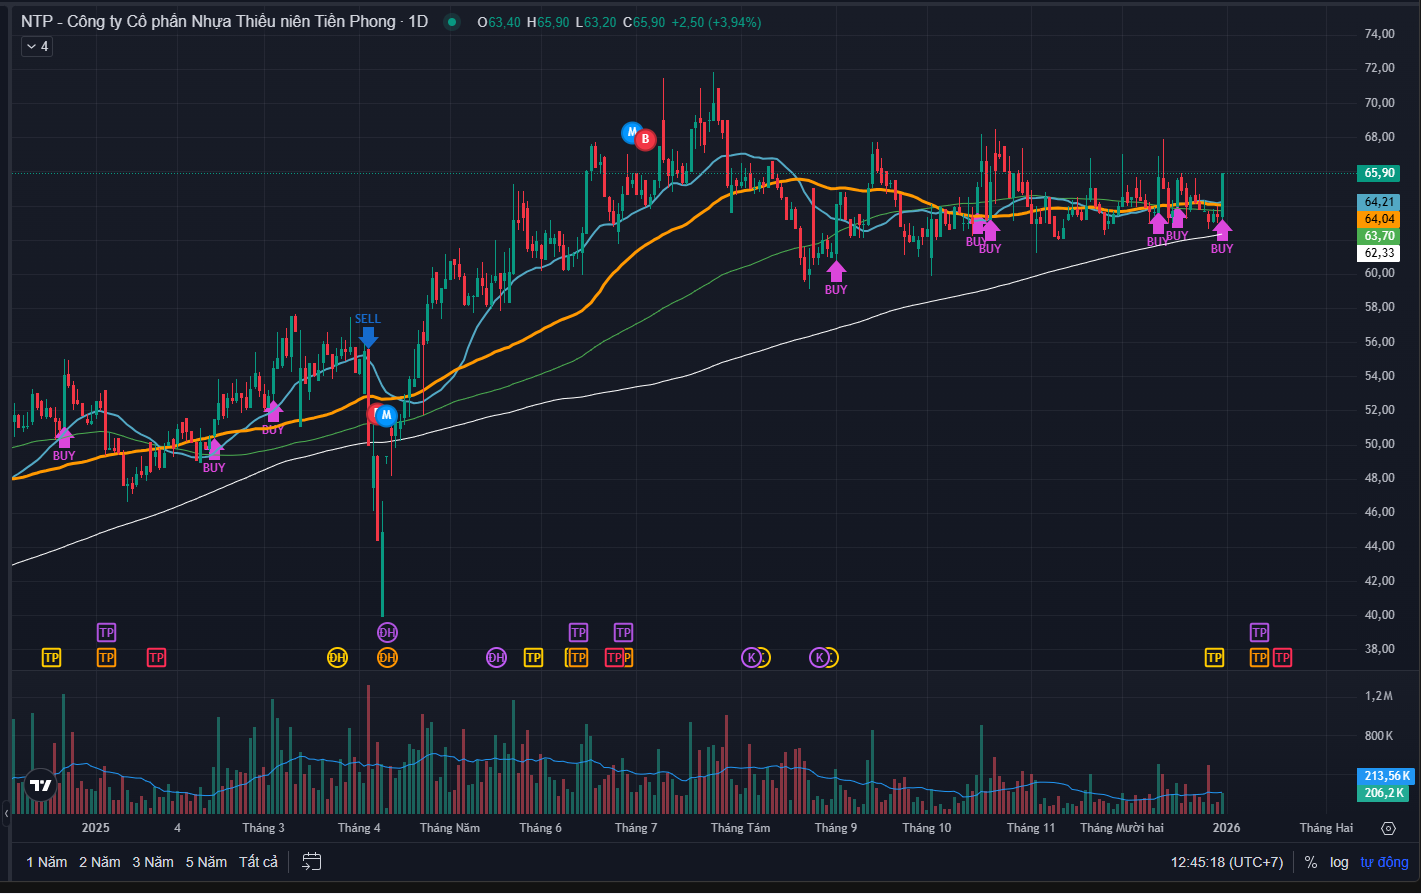
Task: Click the purple ĐH event marker in April
Action: pos(387,632)
